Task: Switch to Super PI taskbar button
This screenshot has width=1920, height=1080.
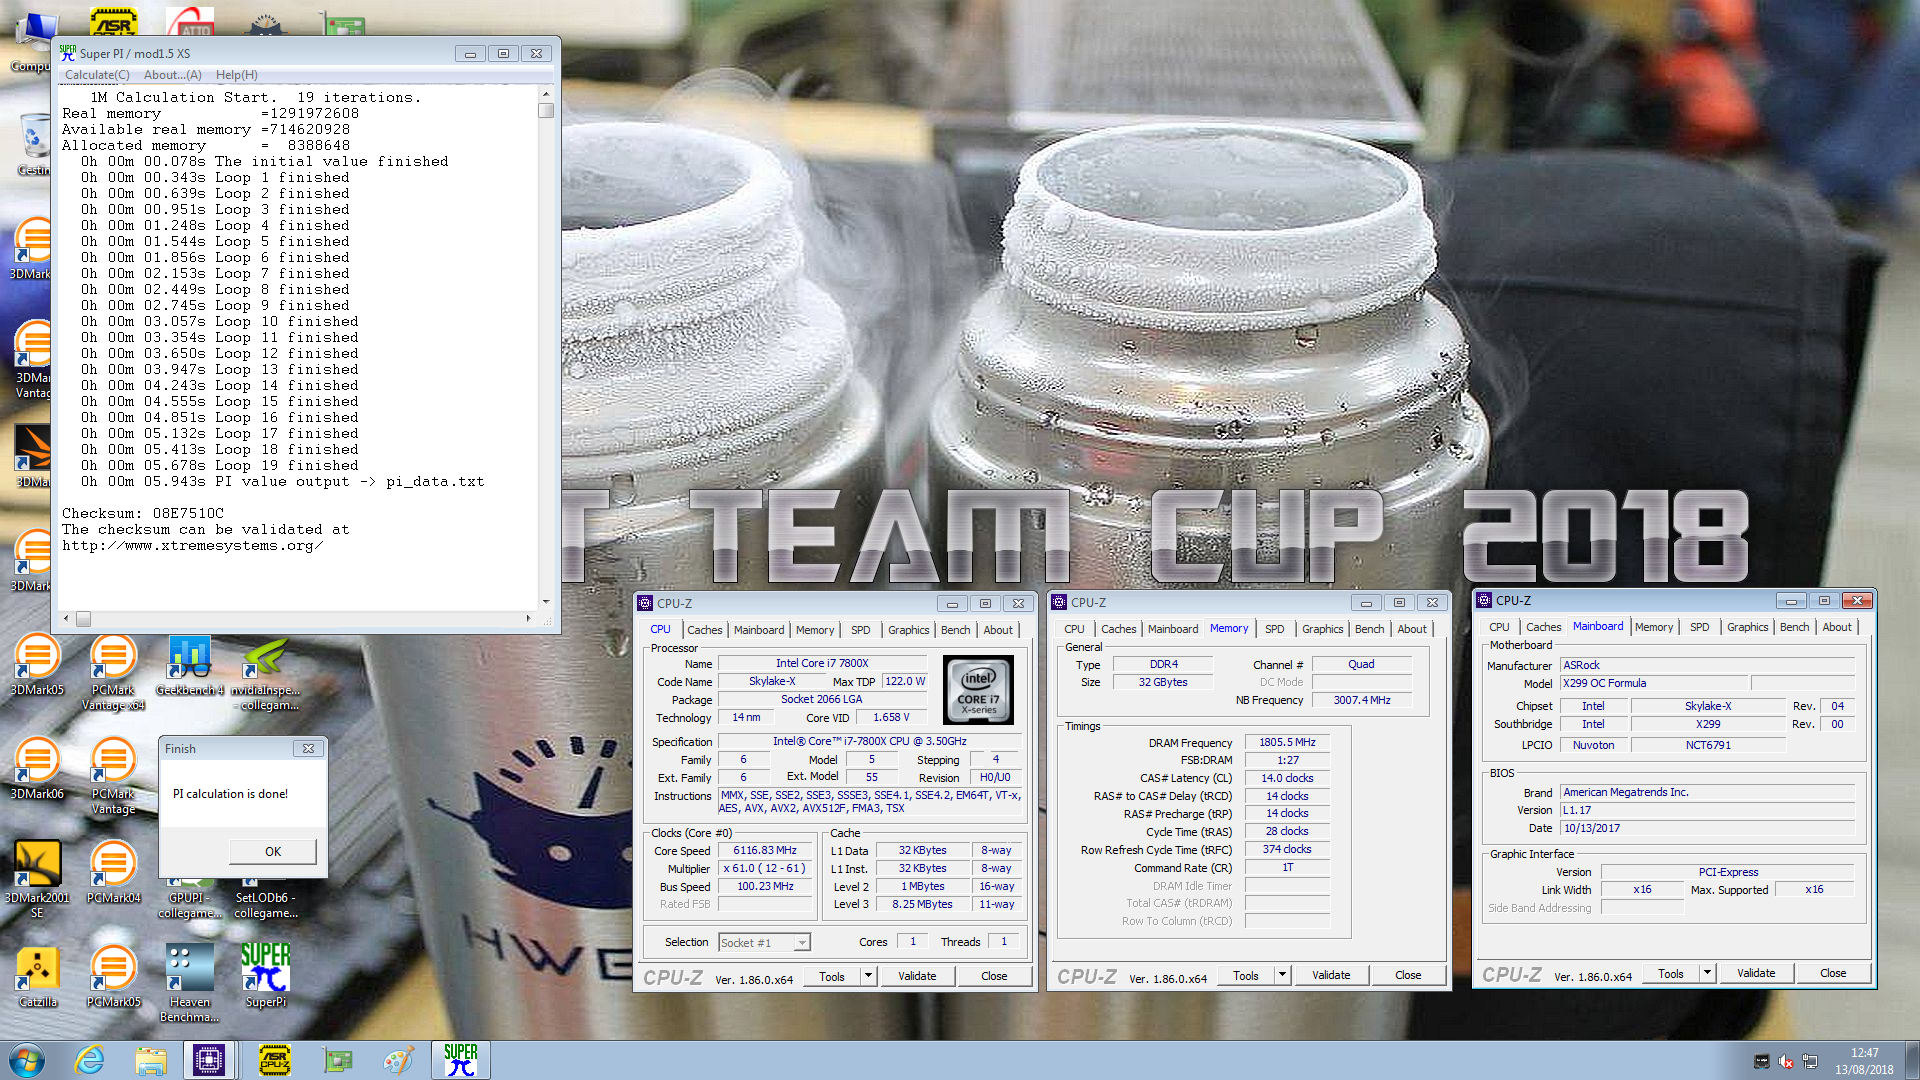Action: click(x=460, y=1060)
